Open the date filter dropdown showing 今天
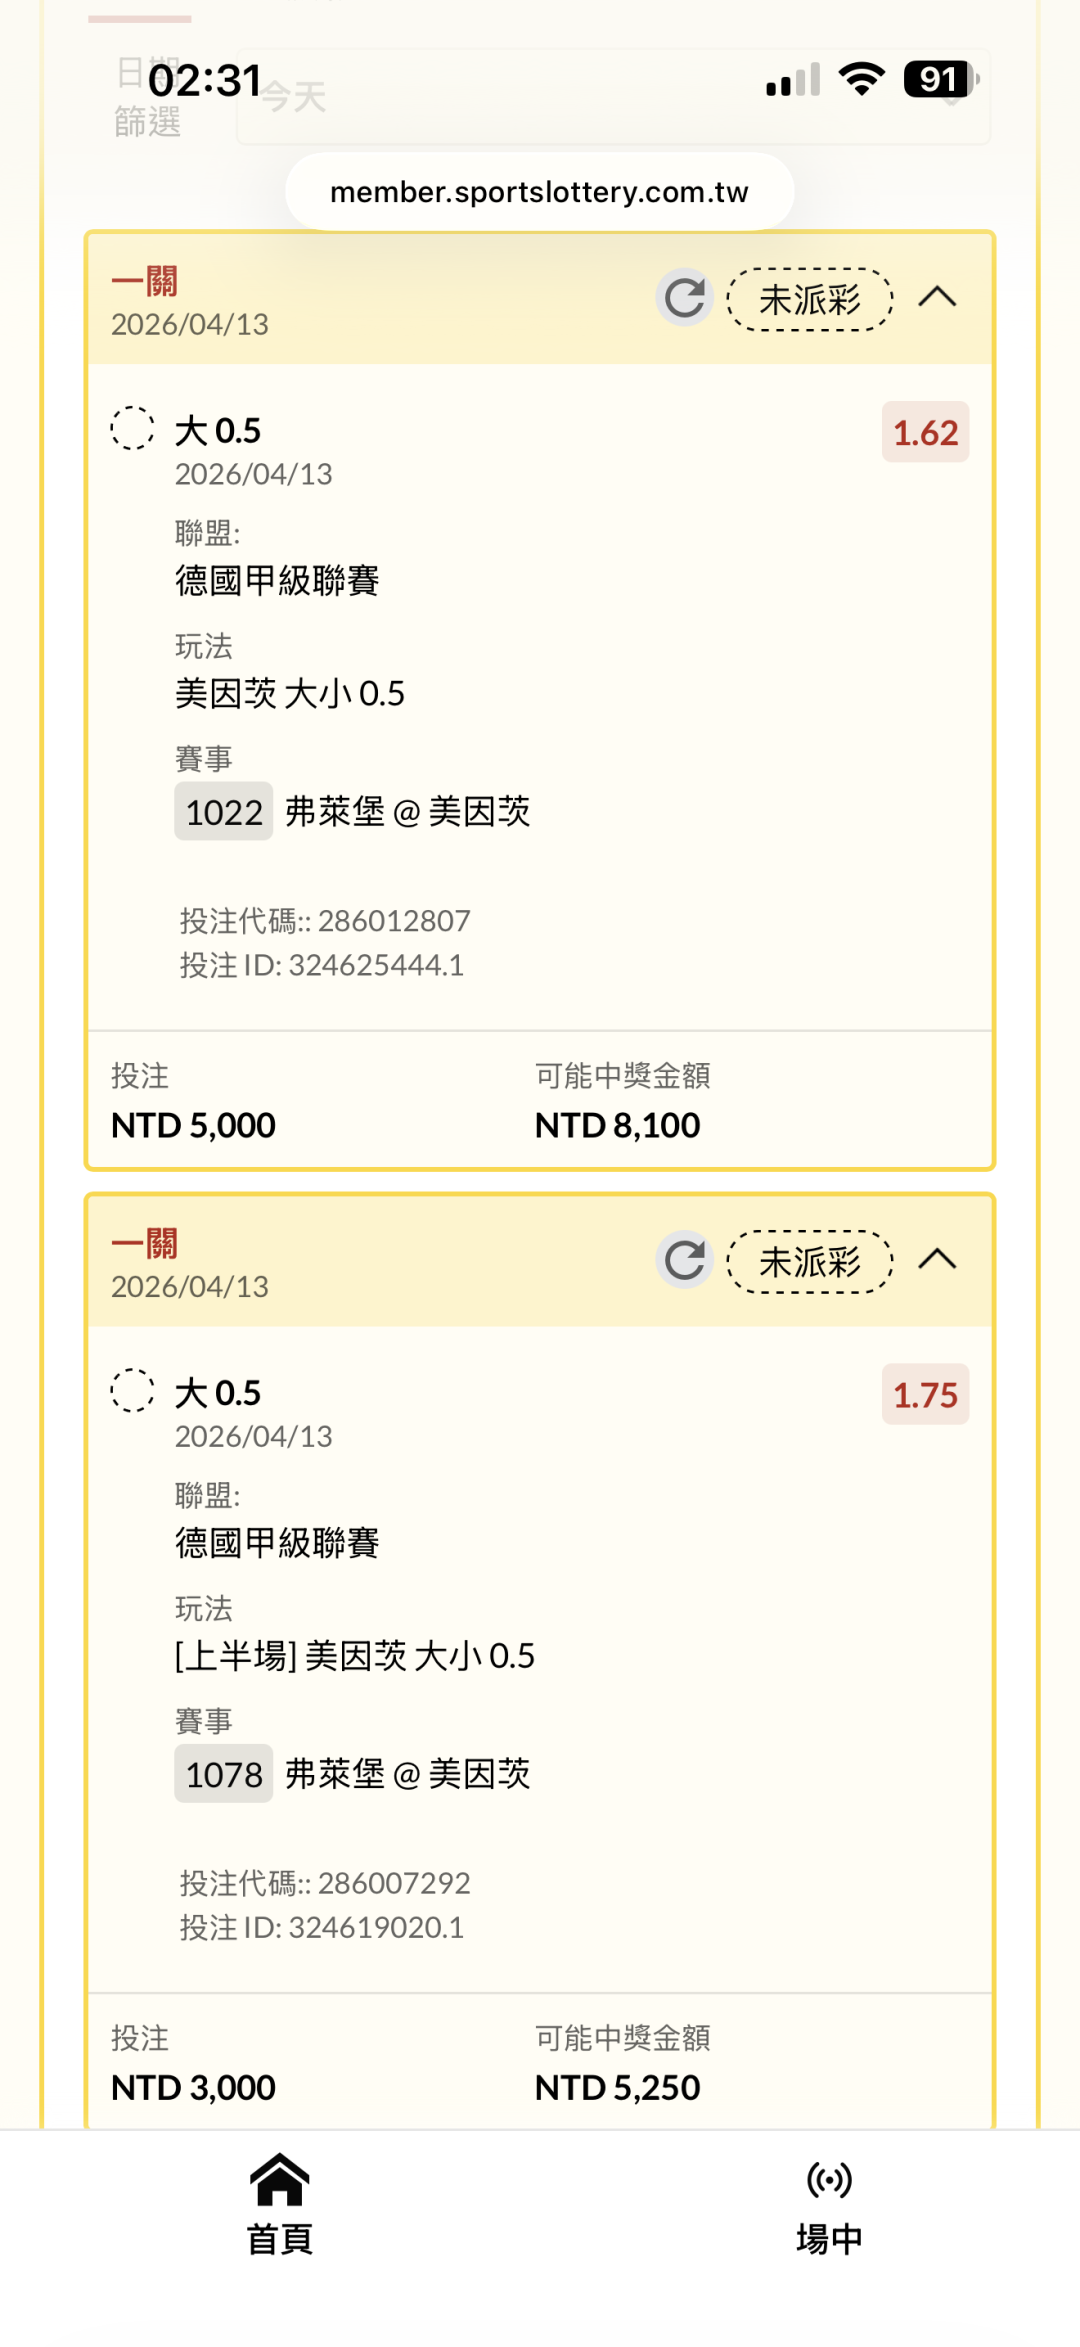 [x=612, y=98]
